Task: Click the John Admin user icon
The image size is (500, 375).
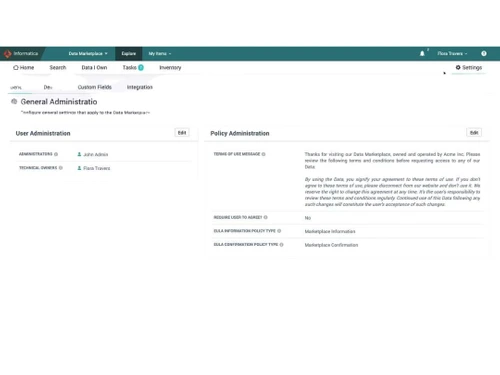Action: [79, 154]
